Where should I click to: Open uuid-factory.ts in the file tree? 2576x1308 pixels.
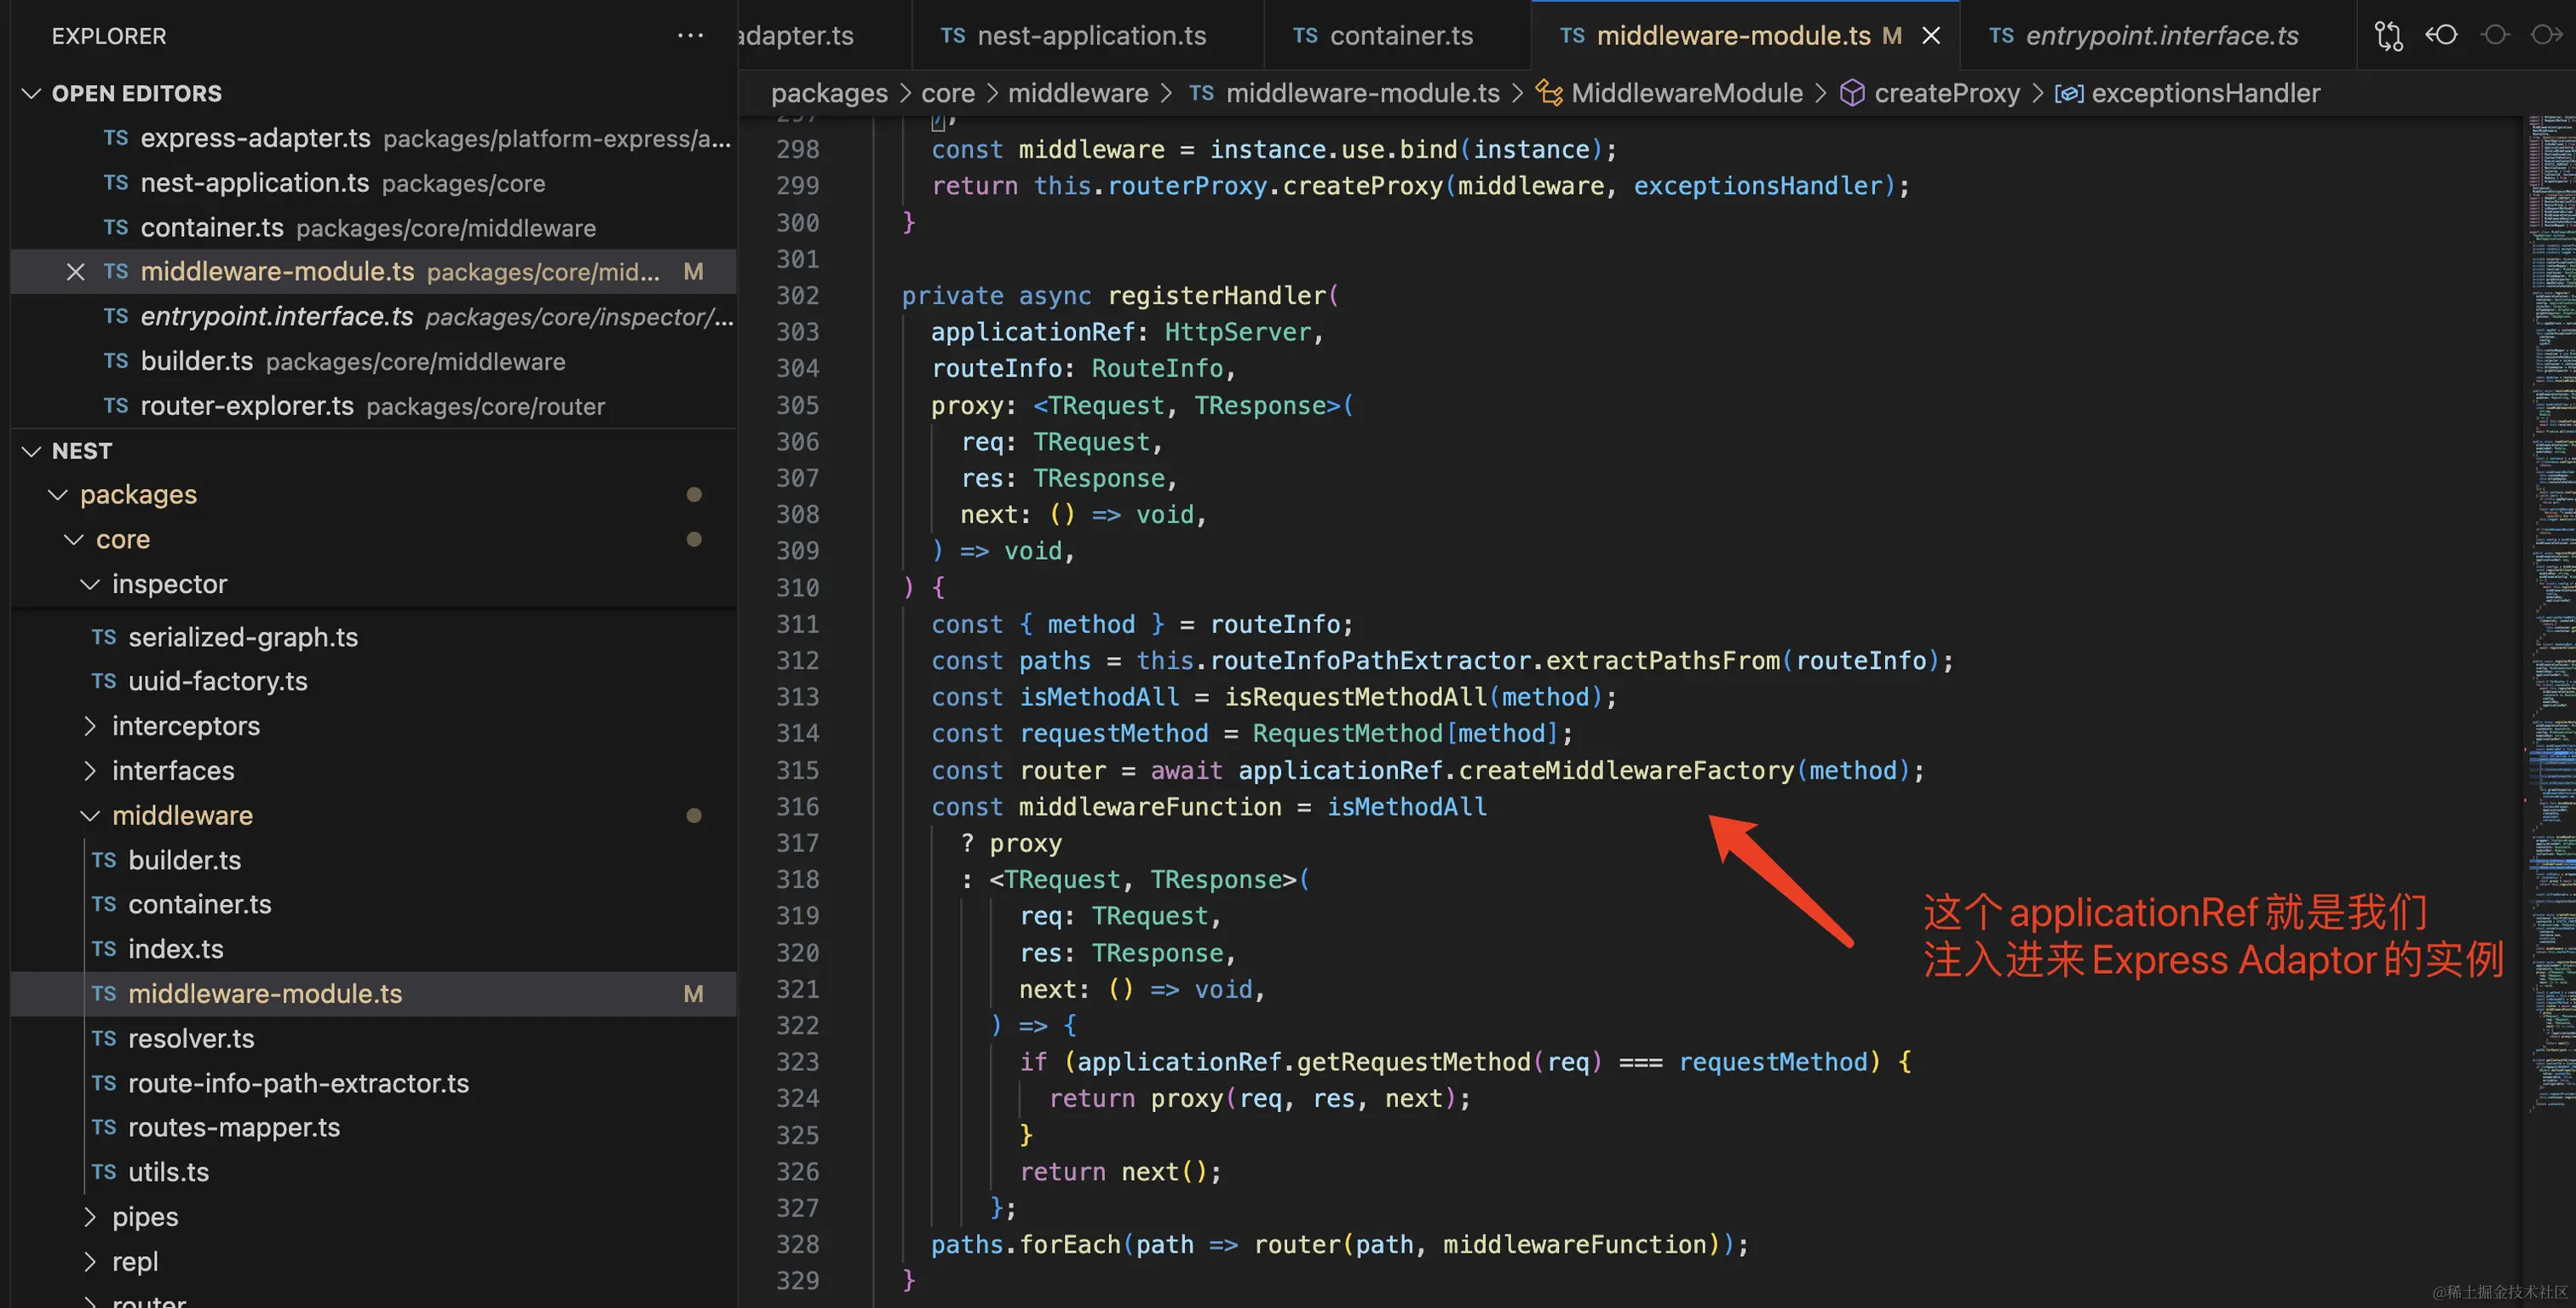[x=374, y=681]
